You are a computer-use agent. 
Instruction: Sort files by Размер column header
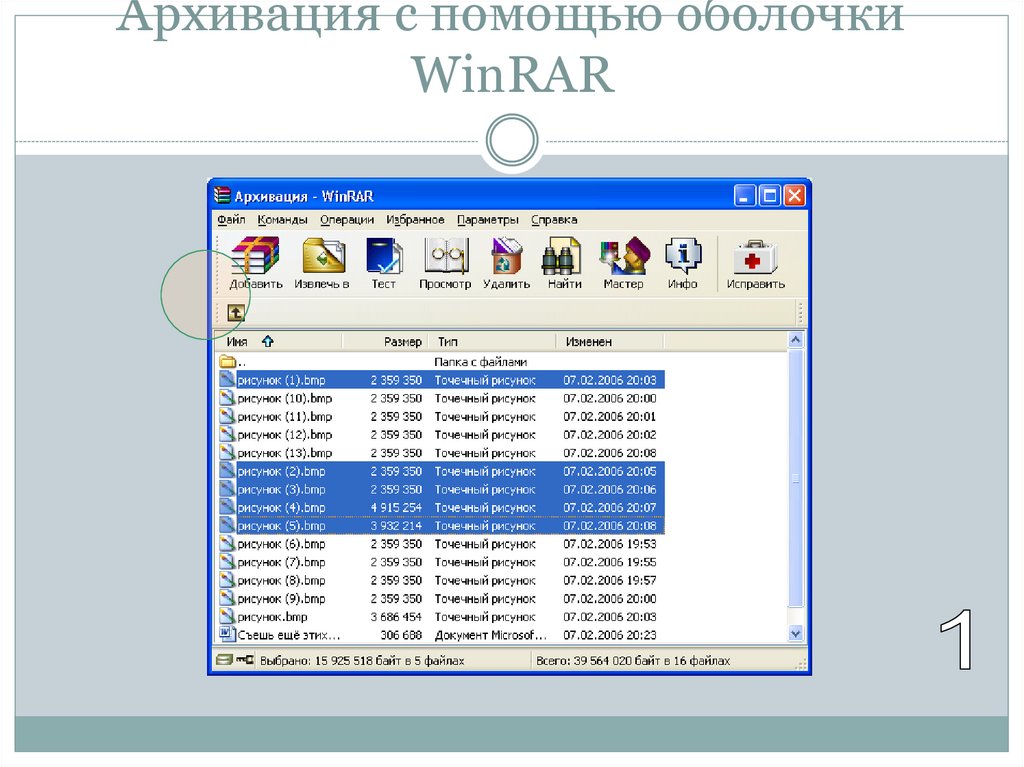tap(384, 342)
